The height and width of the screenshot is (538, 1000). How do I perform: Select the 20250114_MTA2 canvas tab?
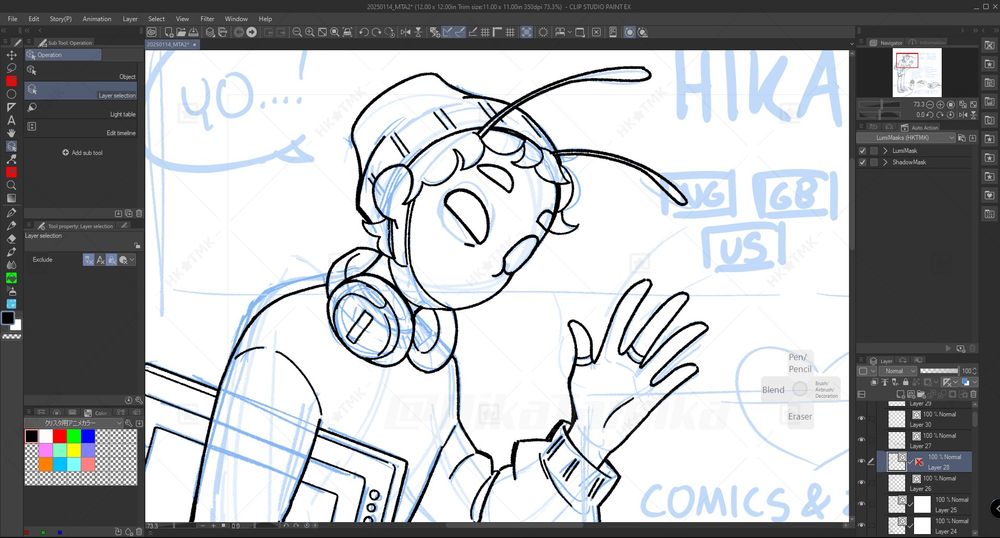point(172,44)
